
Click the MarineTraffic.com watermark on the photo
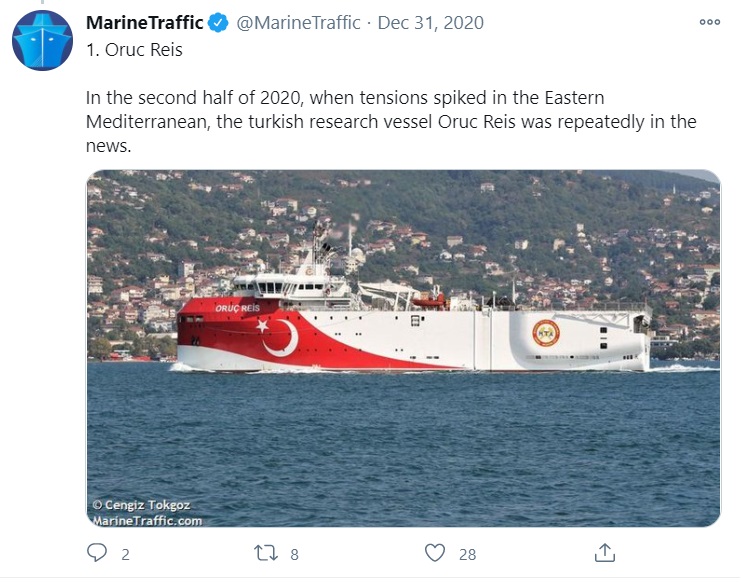(147, 520)
